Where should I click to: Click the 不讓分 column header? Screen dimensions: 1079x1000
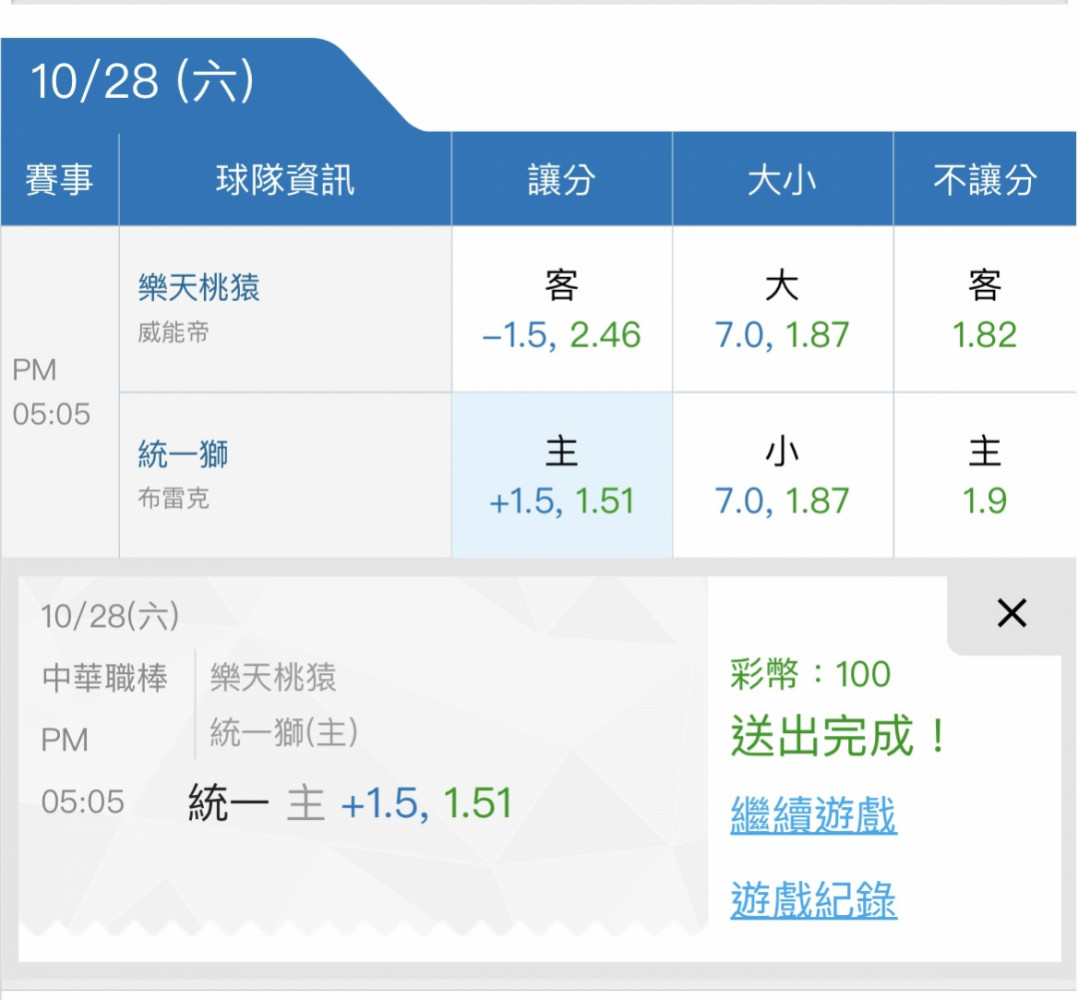(985, 179)
